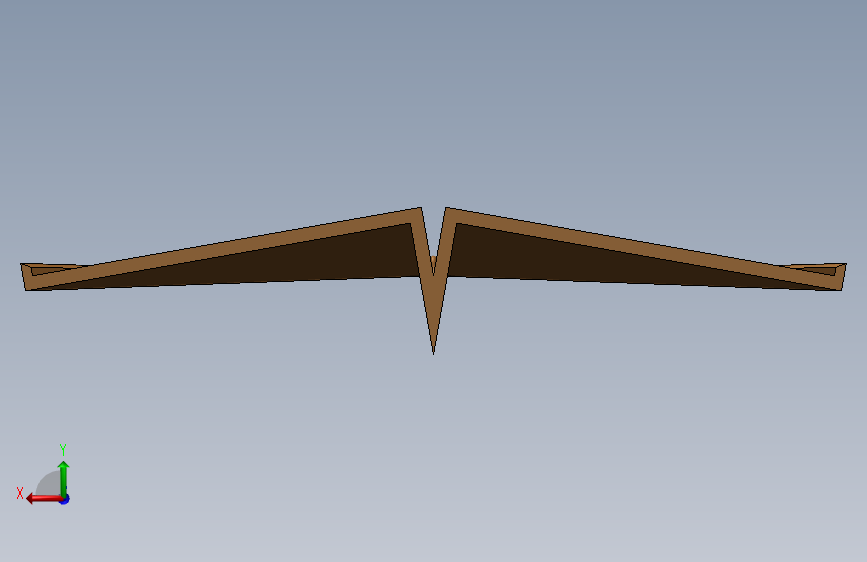Click the green Y axis arrow of the triad
The width and height of the screenshot is (867, 562).
coord(64,478)
